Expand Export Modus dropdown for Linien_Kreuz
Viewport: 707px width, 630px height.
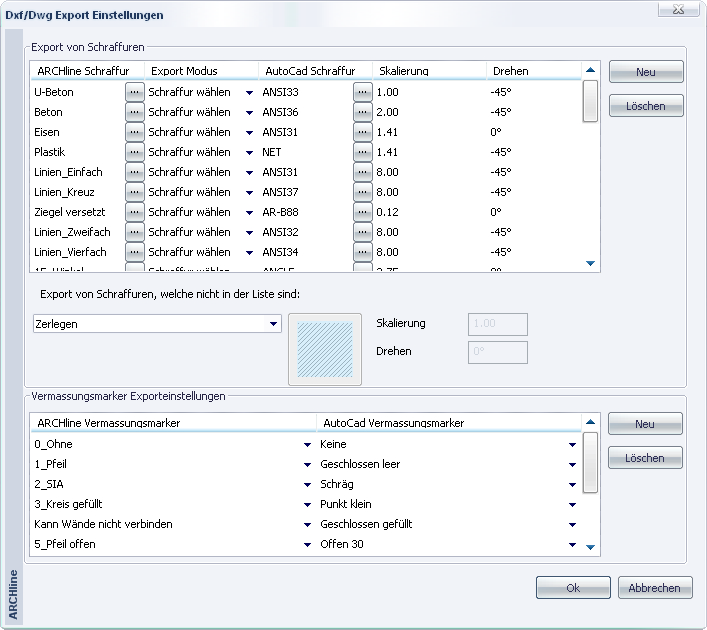click(249, 193)
